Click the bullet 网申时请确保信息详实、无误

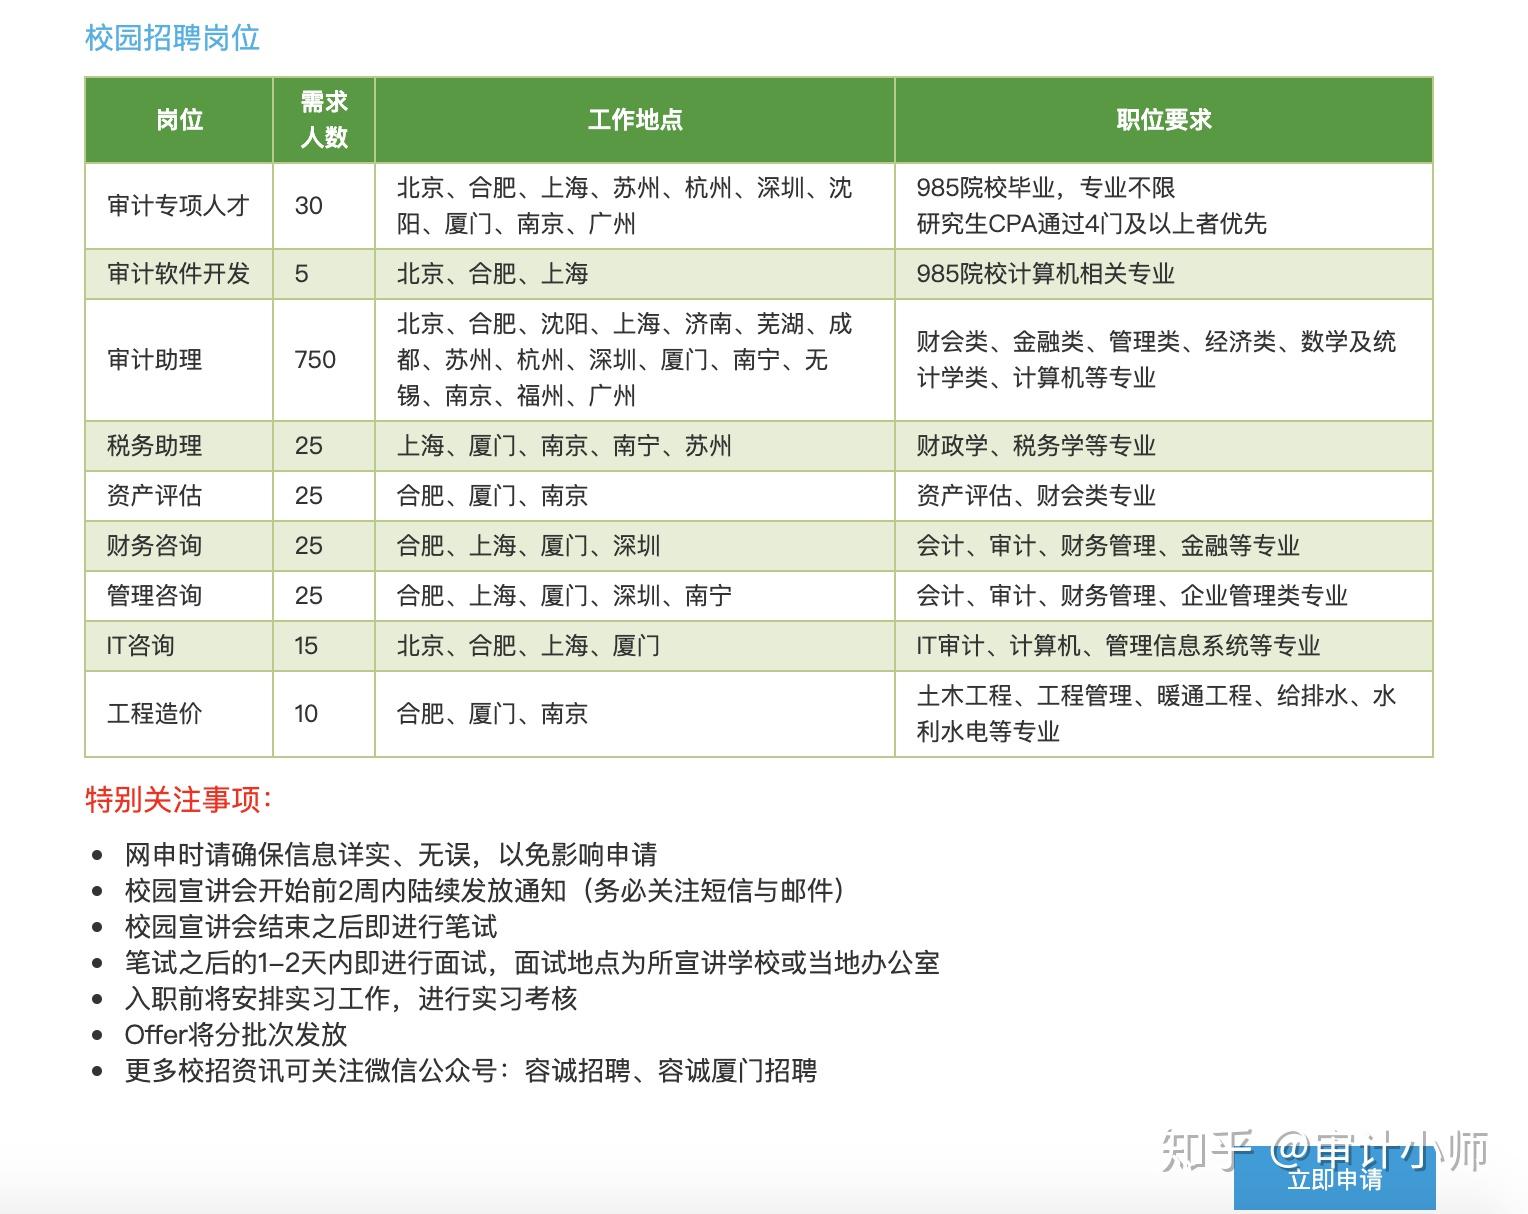pos(391,855)
